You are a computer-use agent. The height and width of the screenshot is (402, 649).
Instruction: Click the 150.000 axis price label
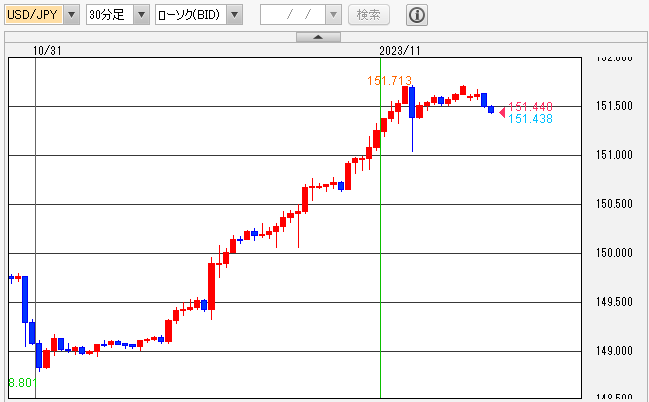[614, 253]
